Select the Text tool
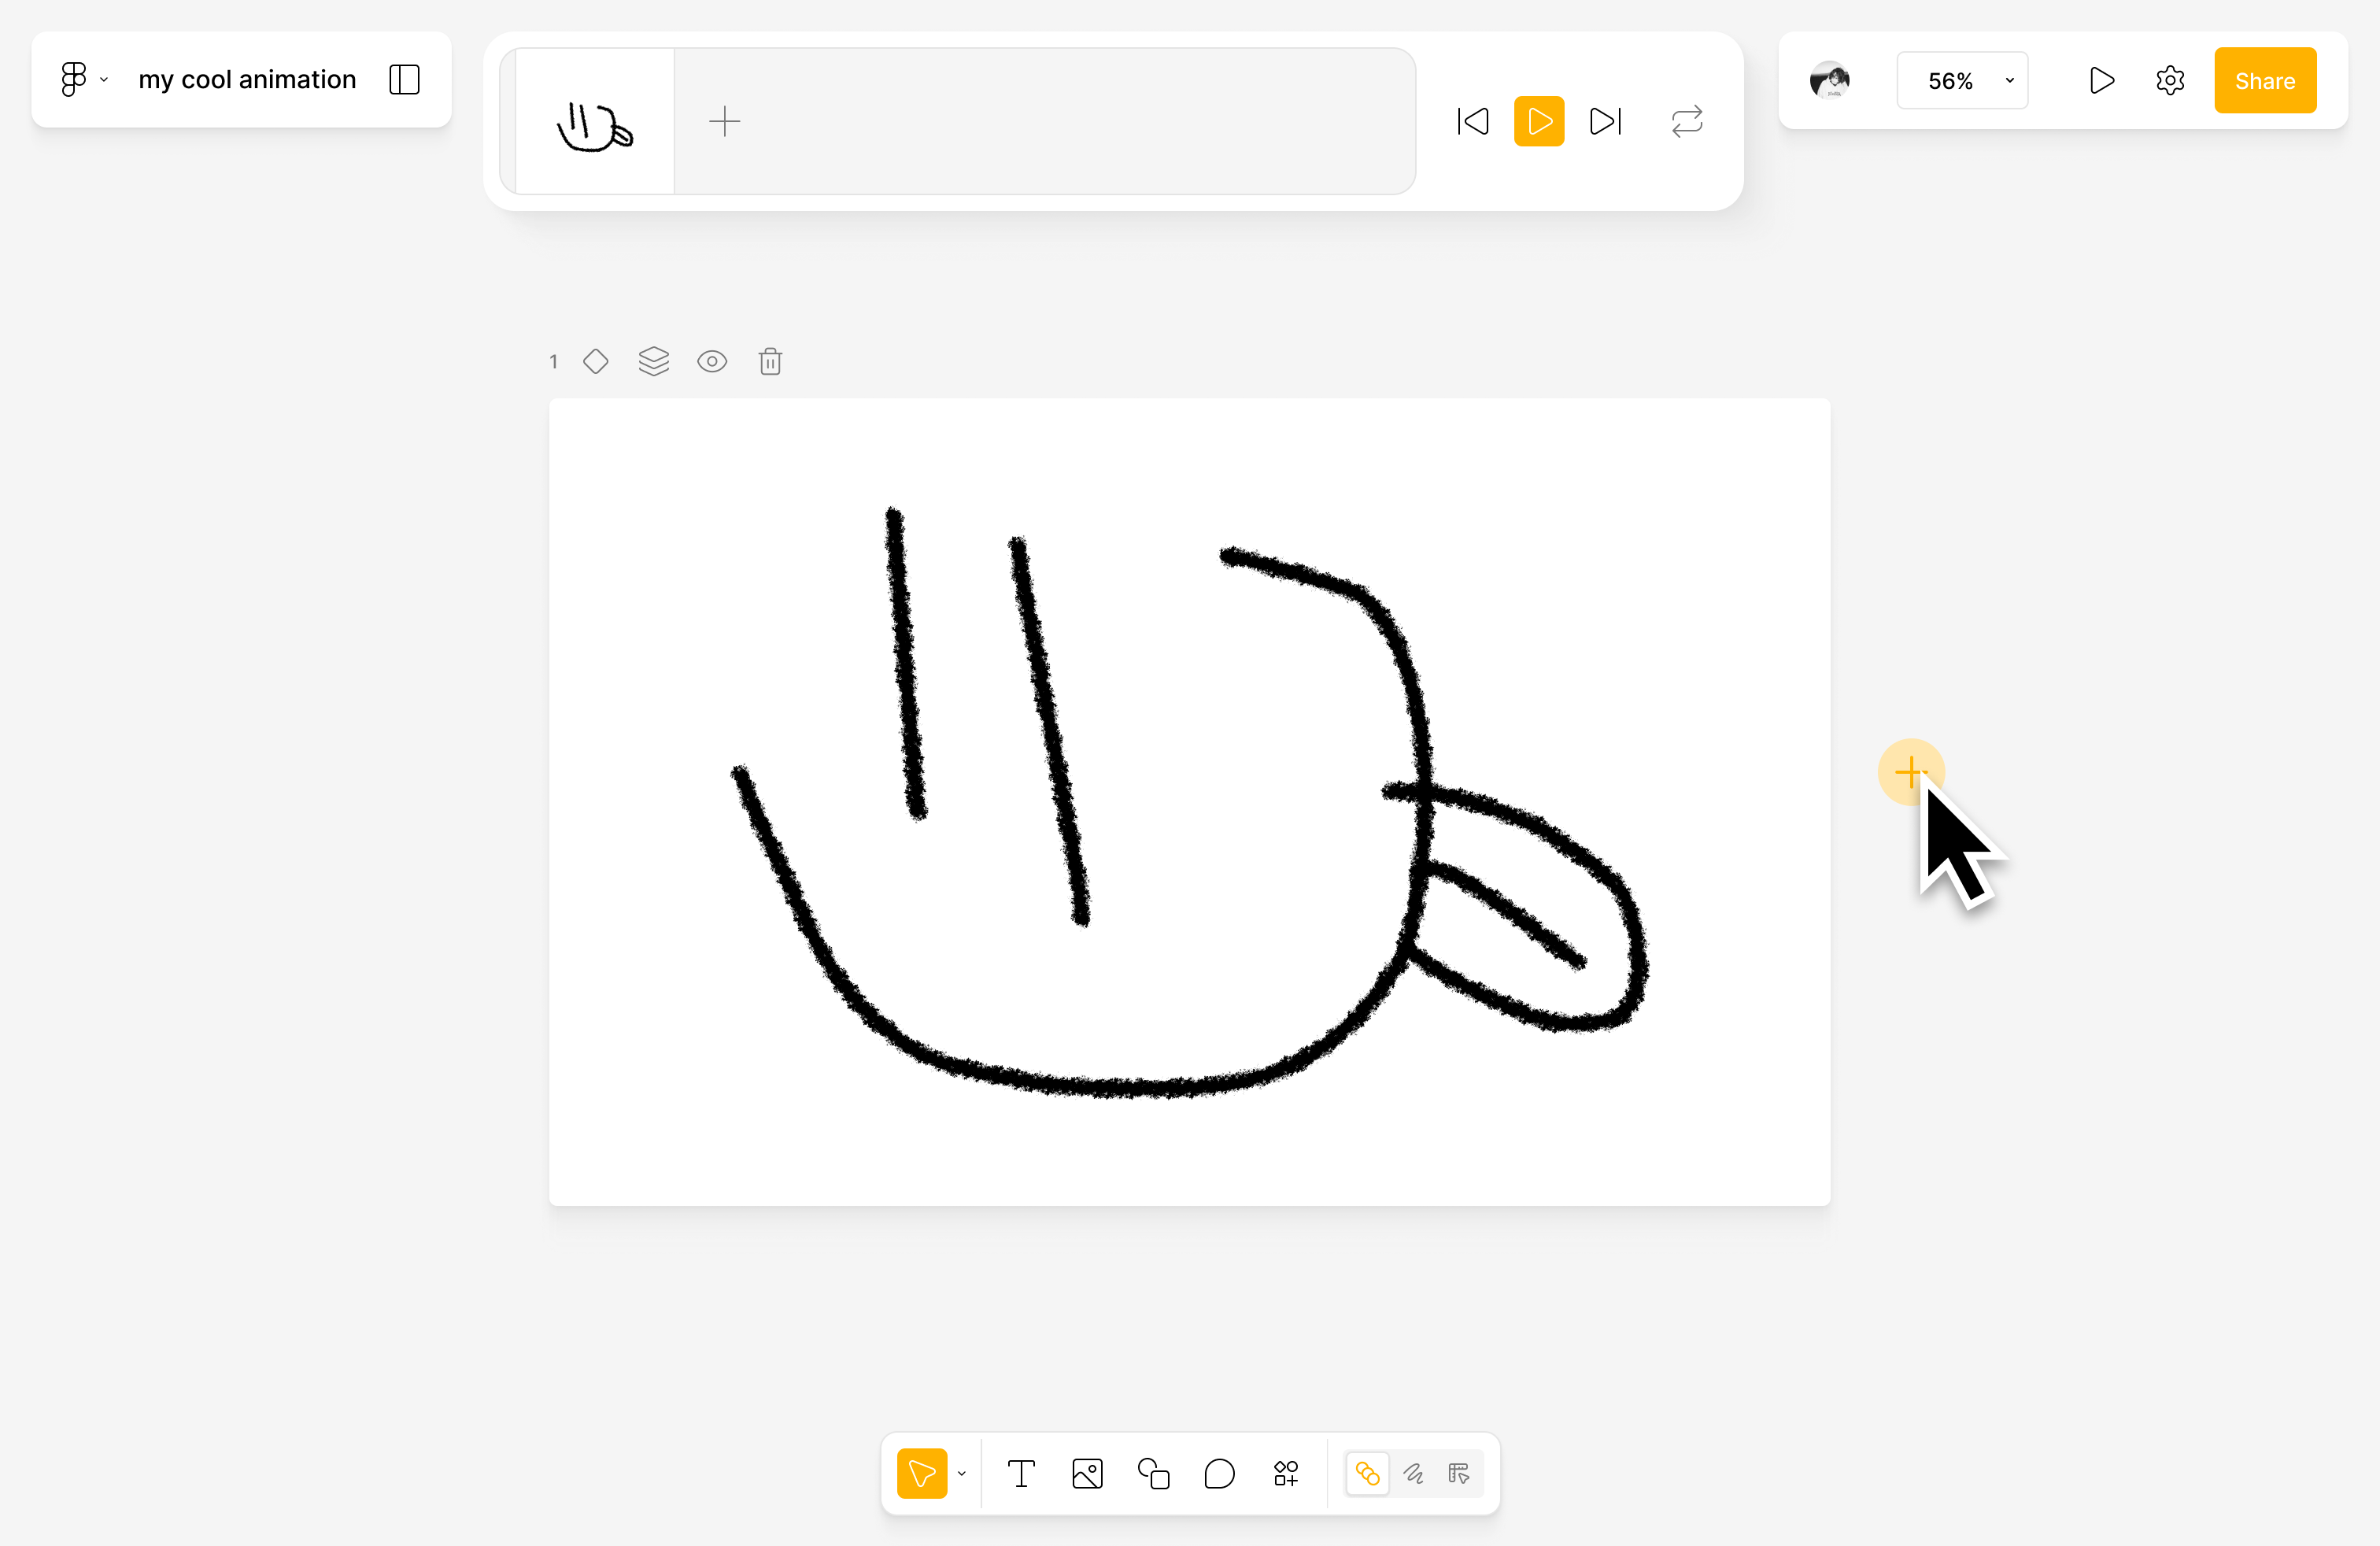The width and height of the screenshot is (2380, 1546). 1020,1473
